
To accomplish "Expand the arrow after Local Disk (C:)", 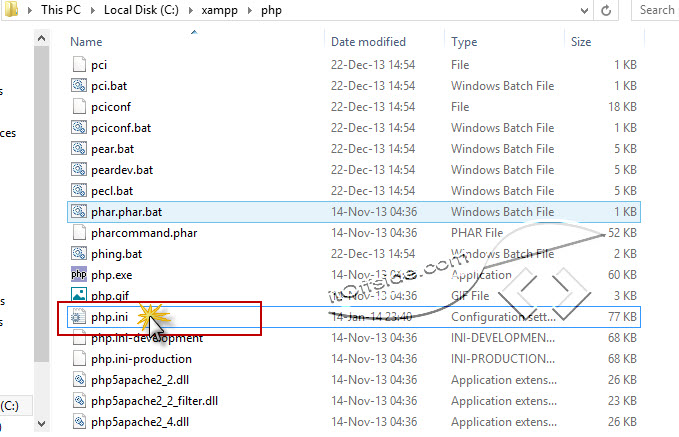I will pyautogui.click(x=191, y=10).
